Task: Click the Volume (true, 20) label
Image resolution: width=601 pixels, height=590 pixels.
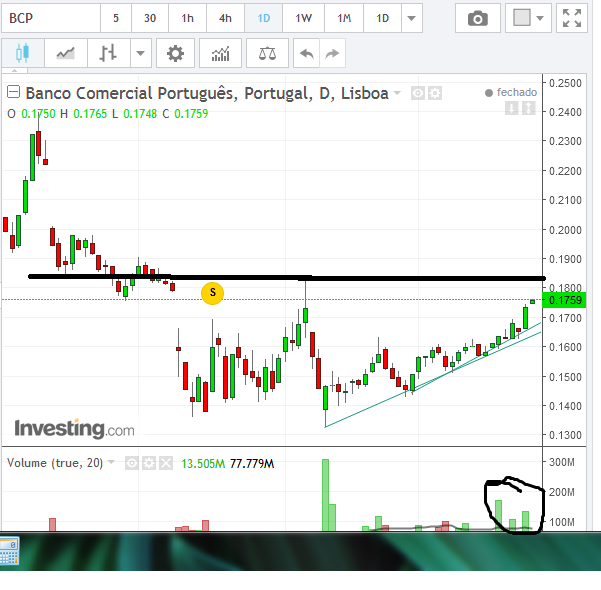Action: (55, 463)
